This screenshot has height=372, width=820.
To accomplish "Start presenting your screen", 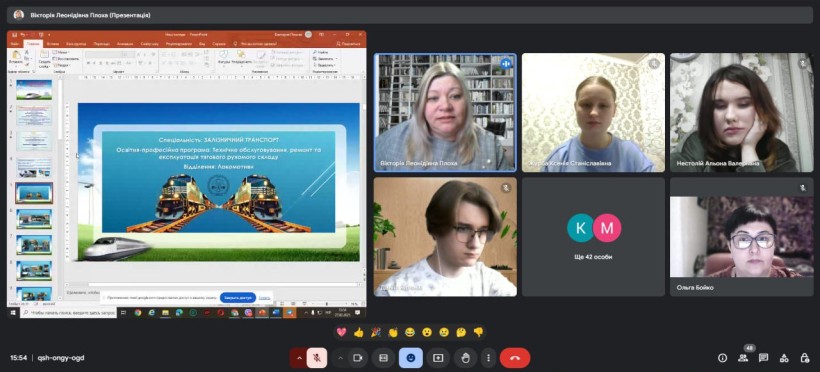I will (438, 358).
